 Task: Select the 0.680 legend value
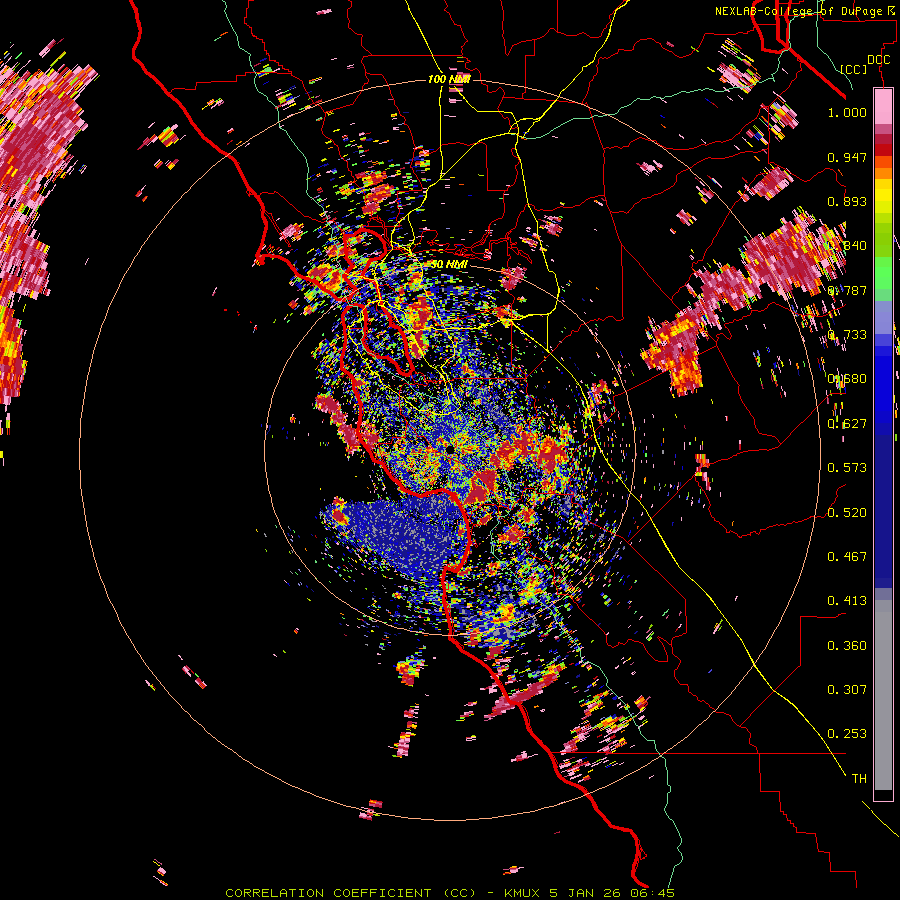[847, 379]
